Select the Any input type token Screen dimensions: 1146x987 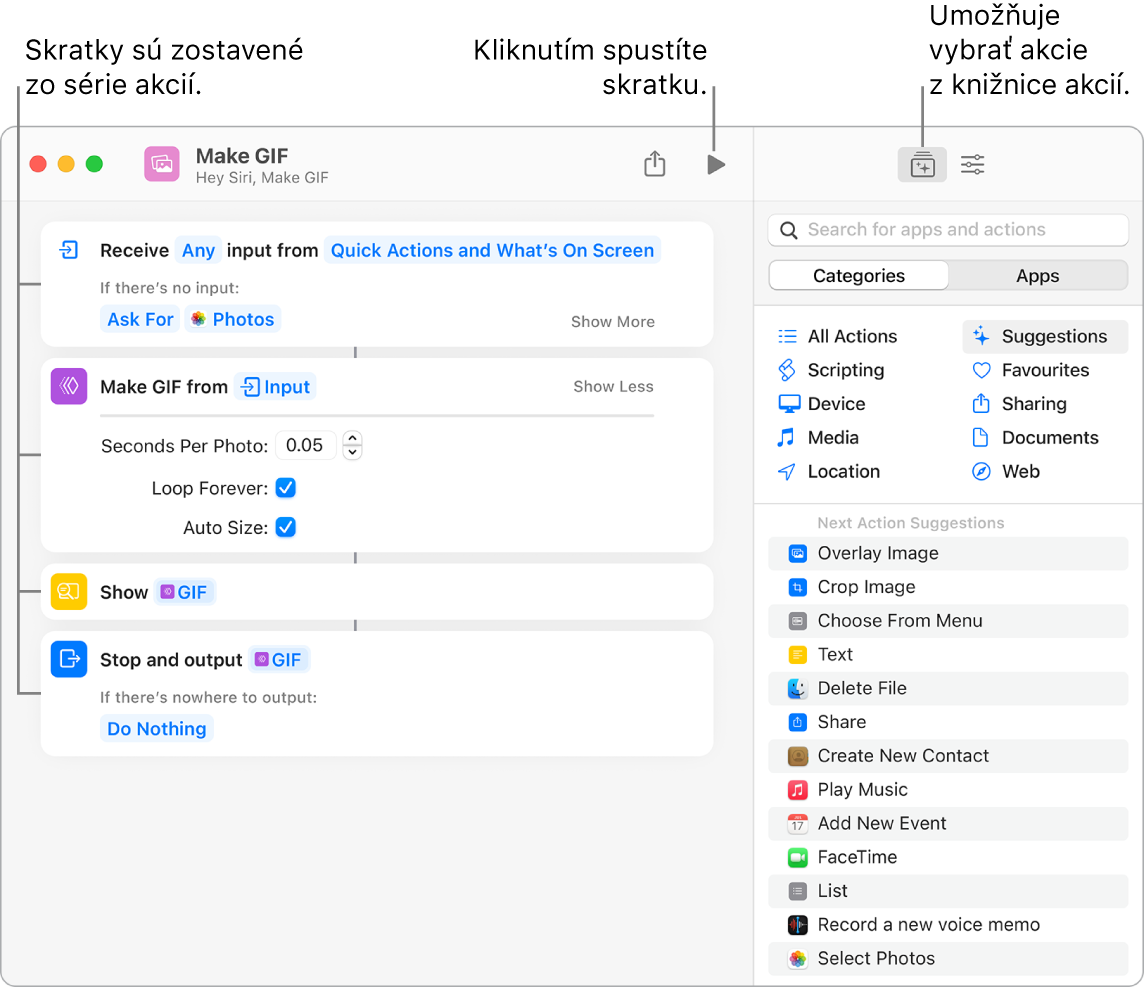click(x=198, y=251)
